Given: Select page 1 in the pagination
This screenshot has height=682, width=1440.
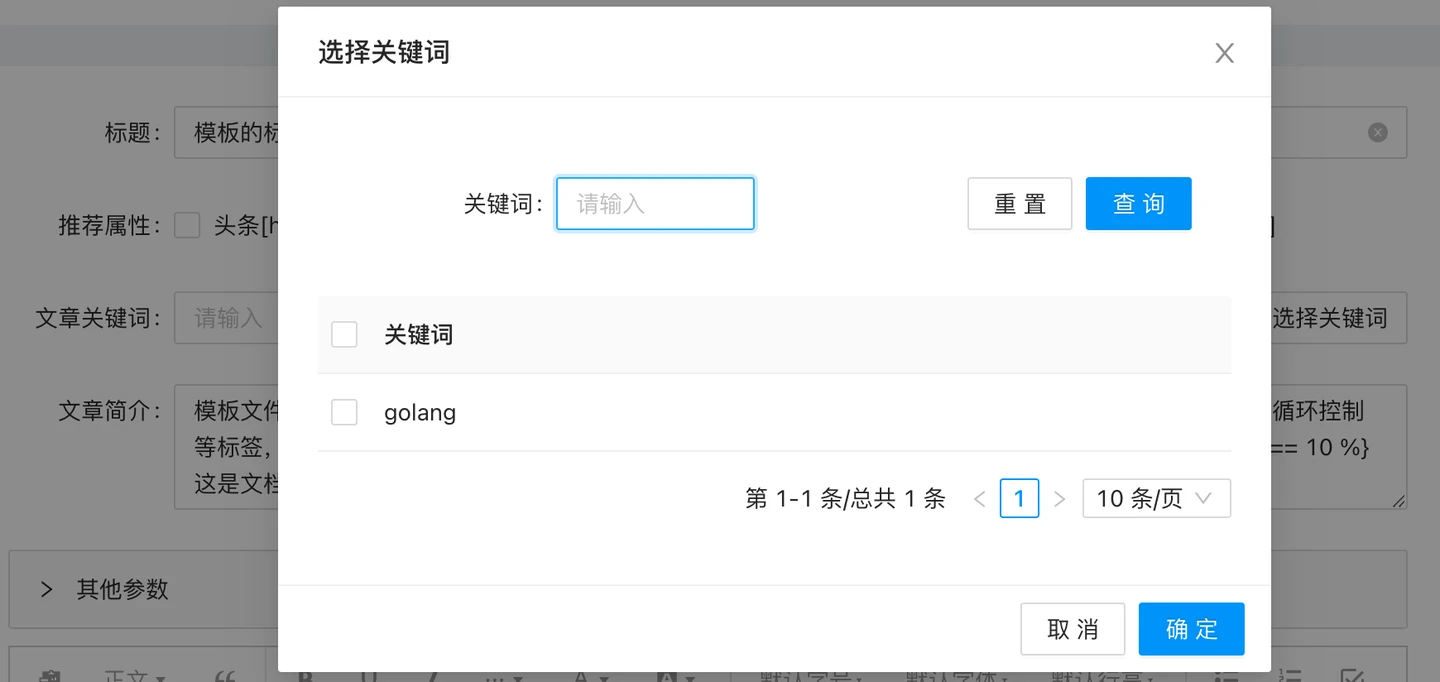Looking at the screenshot, I should 1019,499.
